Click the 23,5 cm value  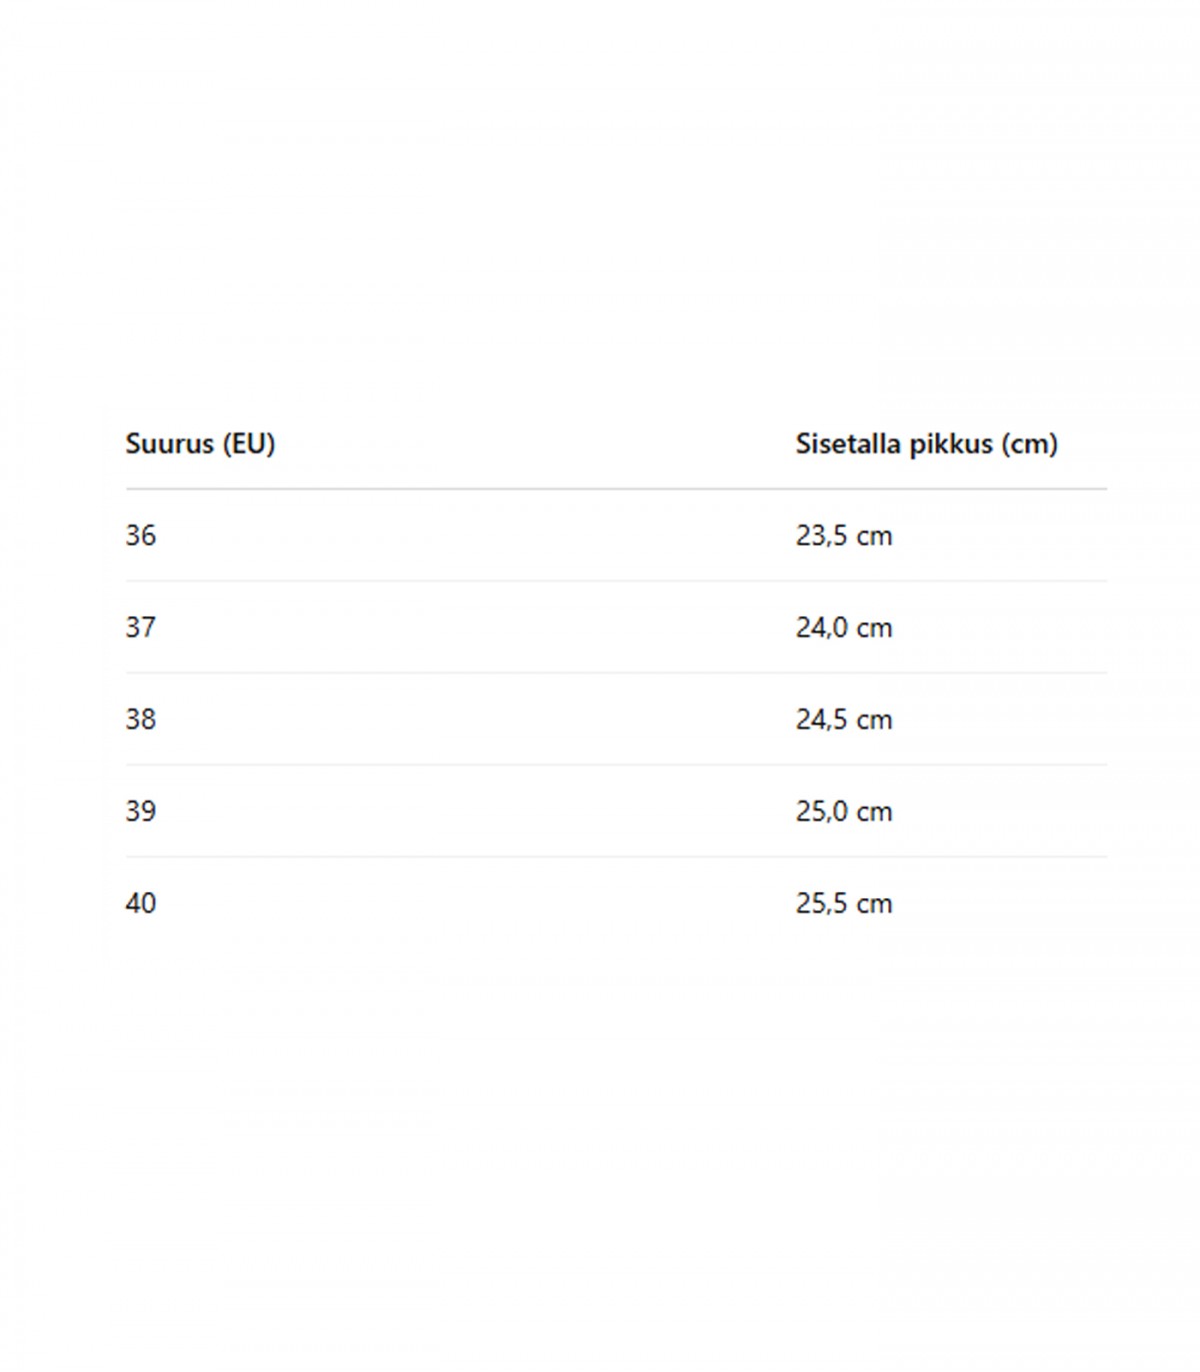pyautogui.click(x=843, y=535)
